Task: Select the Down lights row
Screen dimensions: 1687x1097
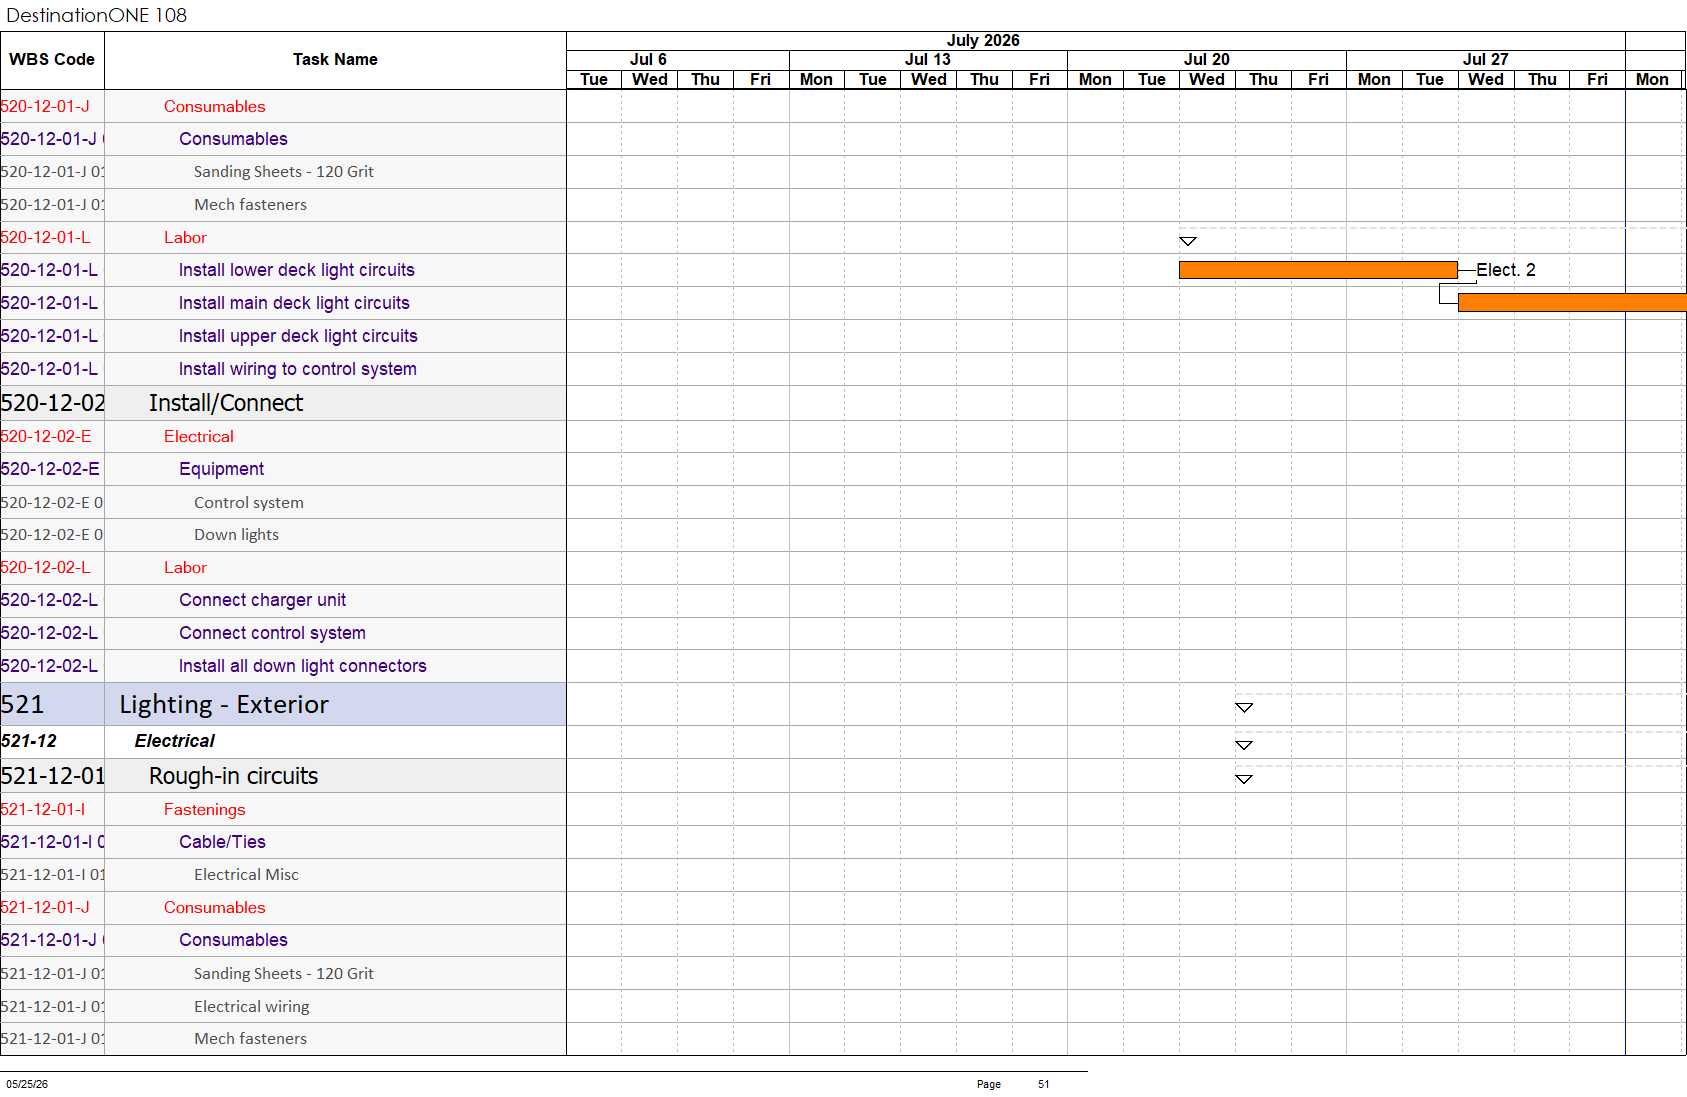Action: (283, 535)
